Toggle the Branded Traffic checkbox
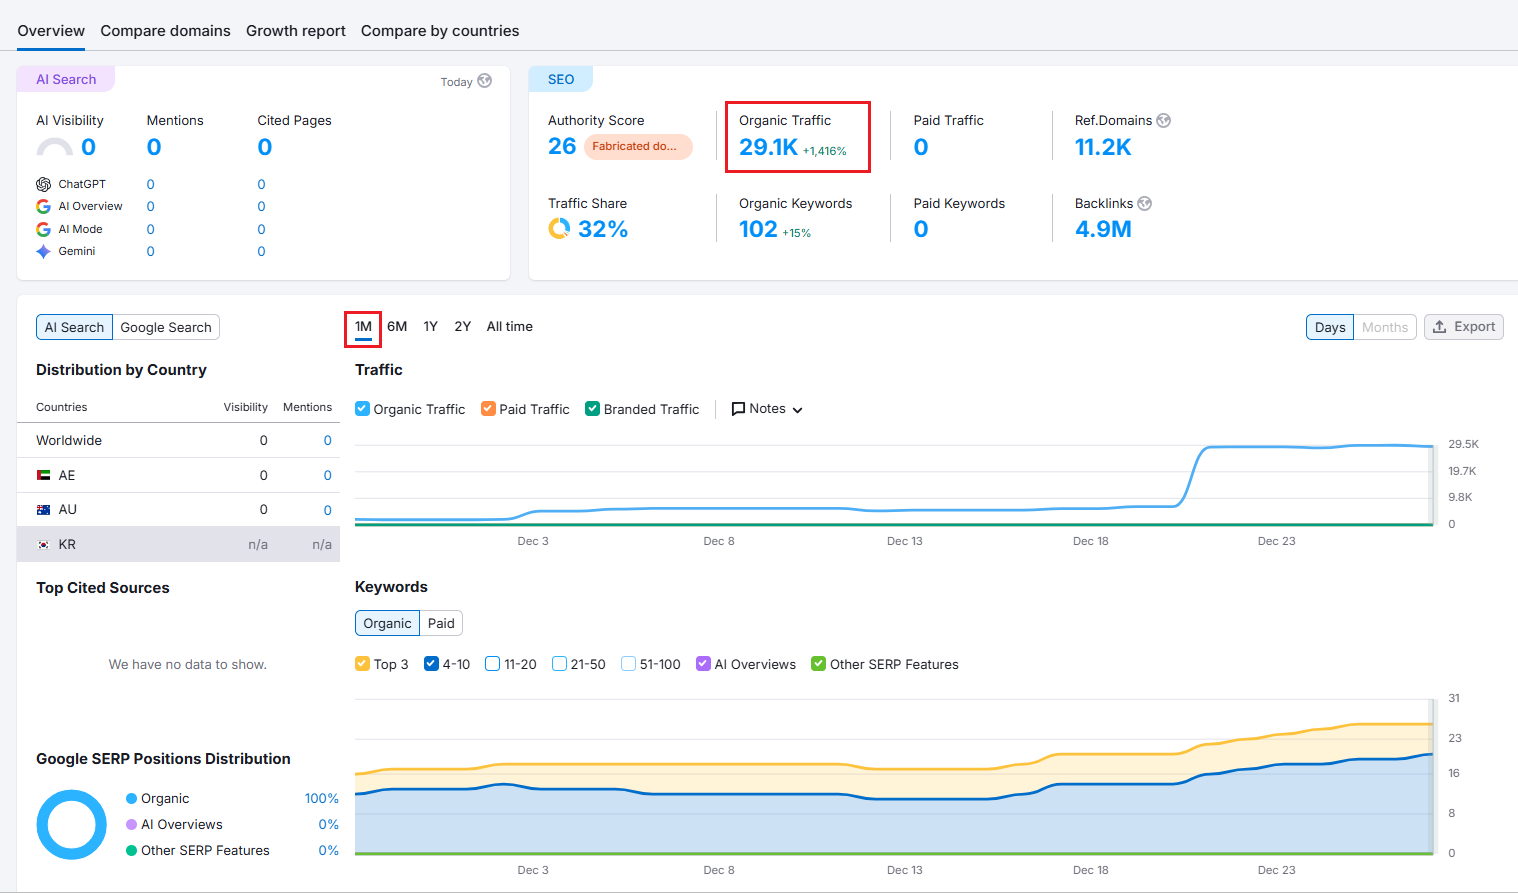Viewport: 1518px width, 893px height. pos(593,409)
